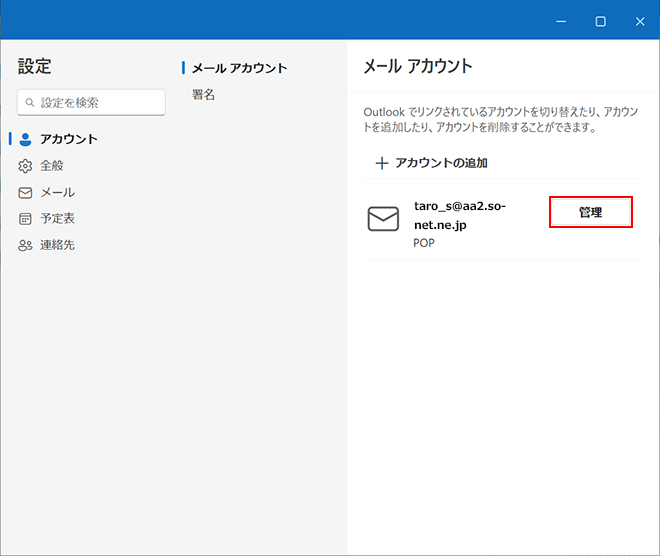The height and width of the screenshot is (556, 660).
Task: Switch to the 予定表 settings category
Action: point(57,218)
